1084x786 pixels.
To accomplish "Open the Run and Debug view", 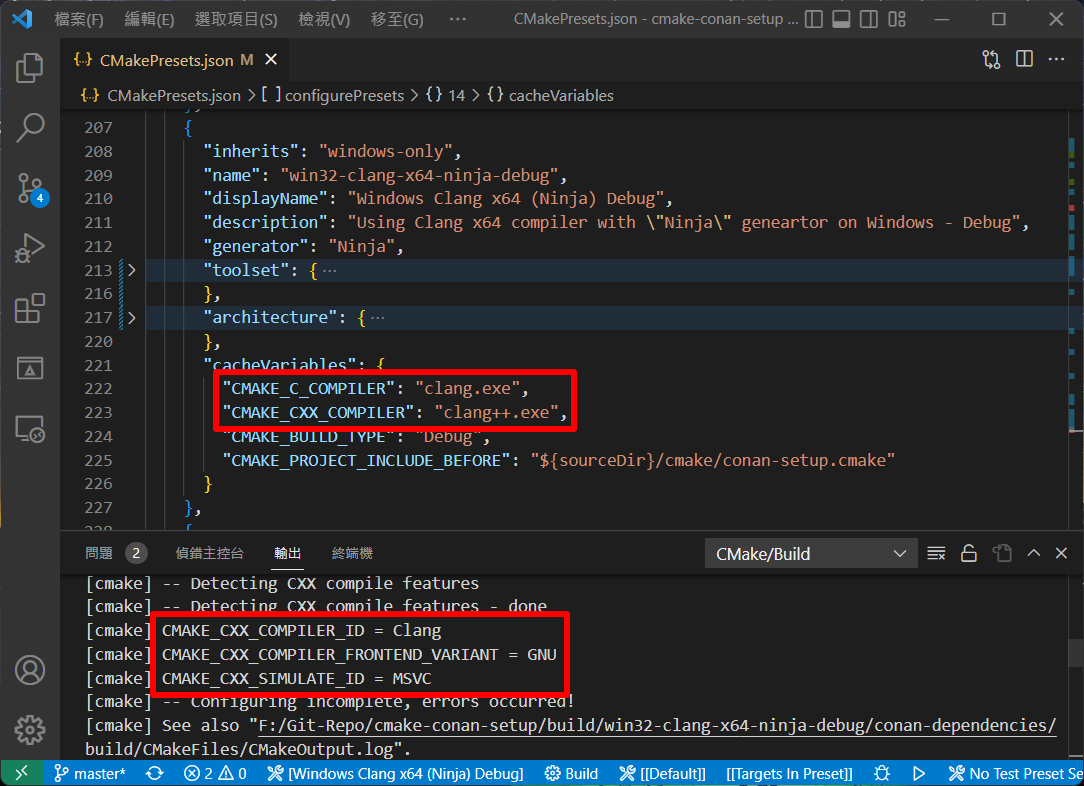I will (30, 247).
